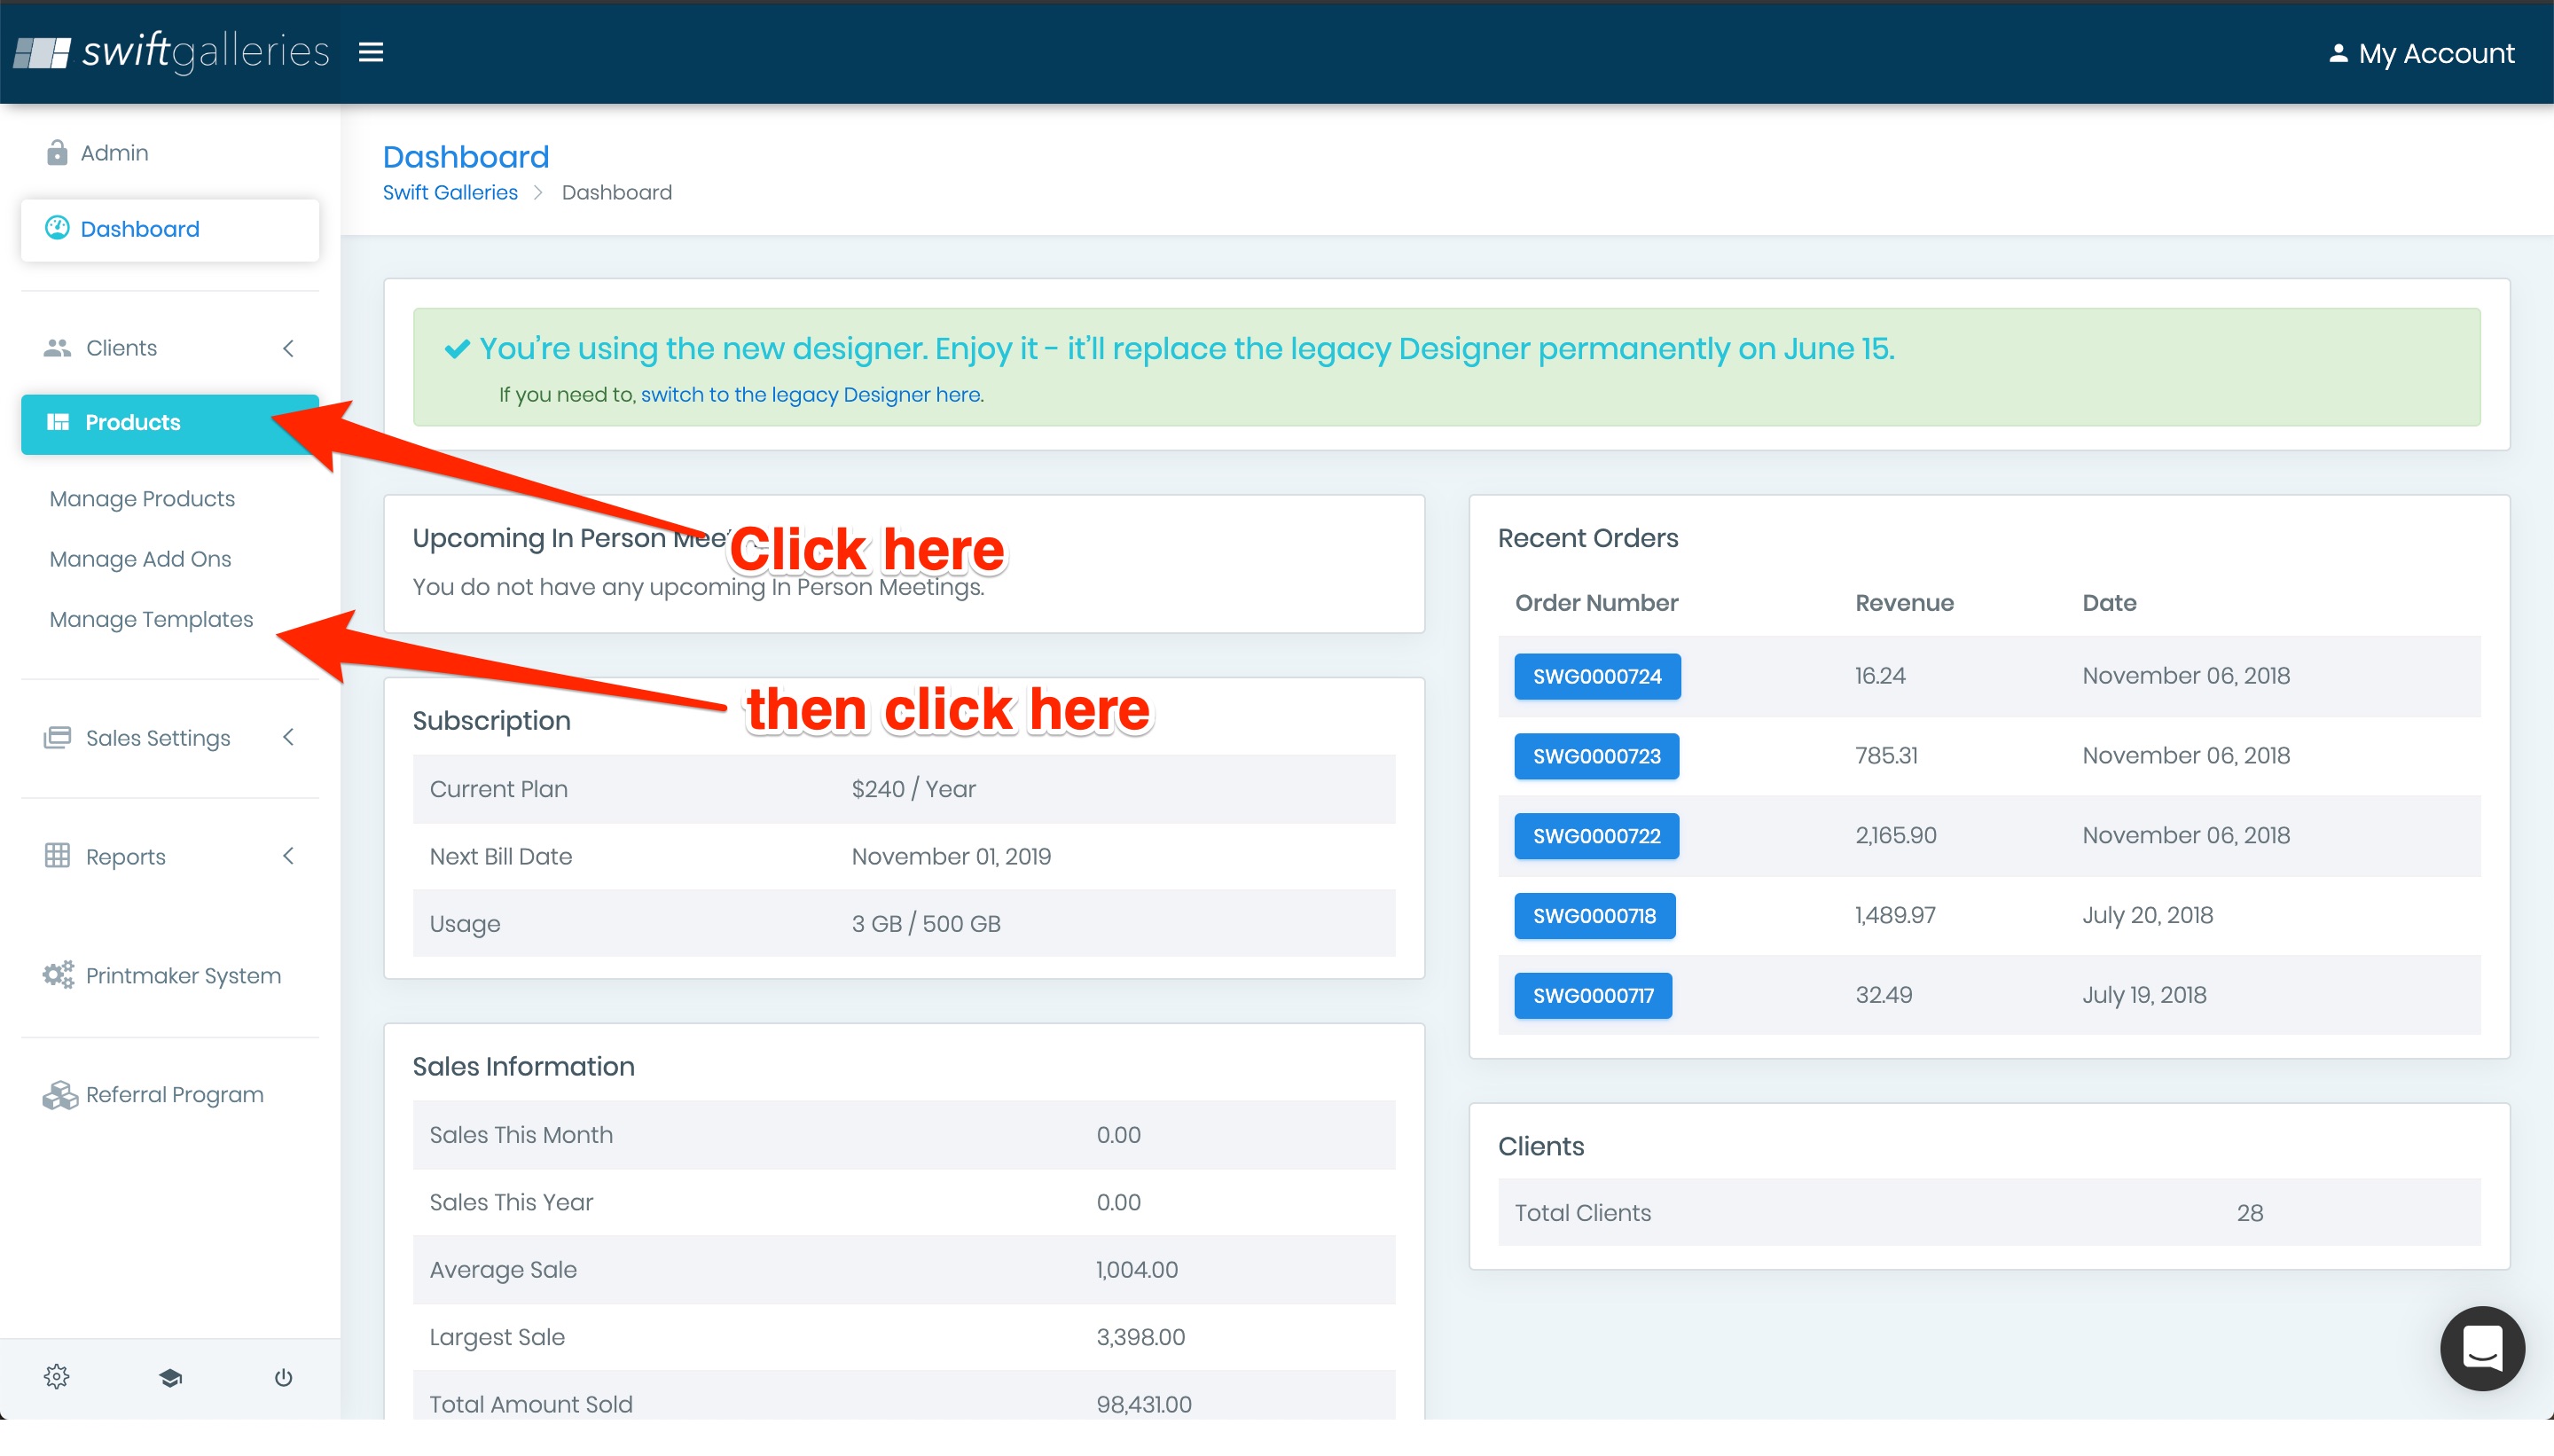Click the graduation cap tutorials icon
Image resolution: width=2554 pixels, height=1456 pixels.
(170, 1378)
